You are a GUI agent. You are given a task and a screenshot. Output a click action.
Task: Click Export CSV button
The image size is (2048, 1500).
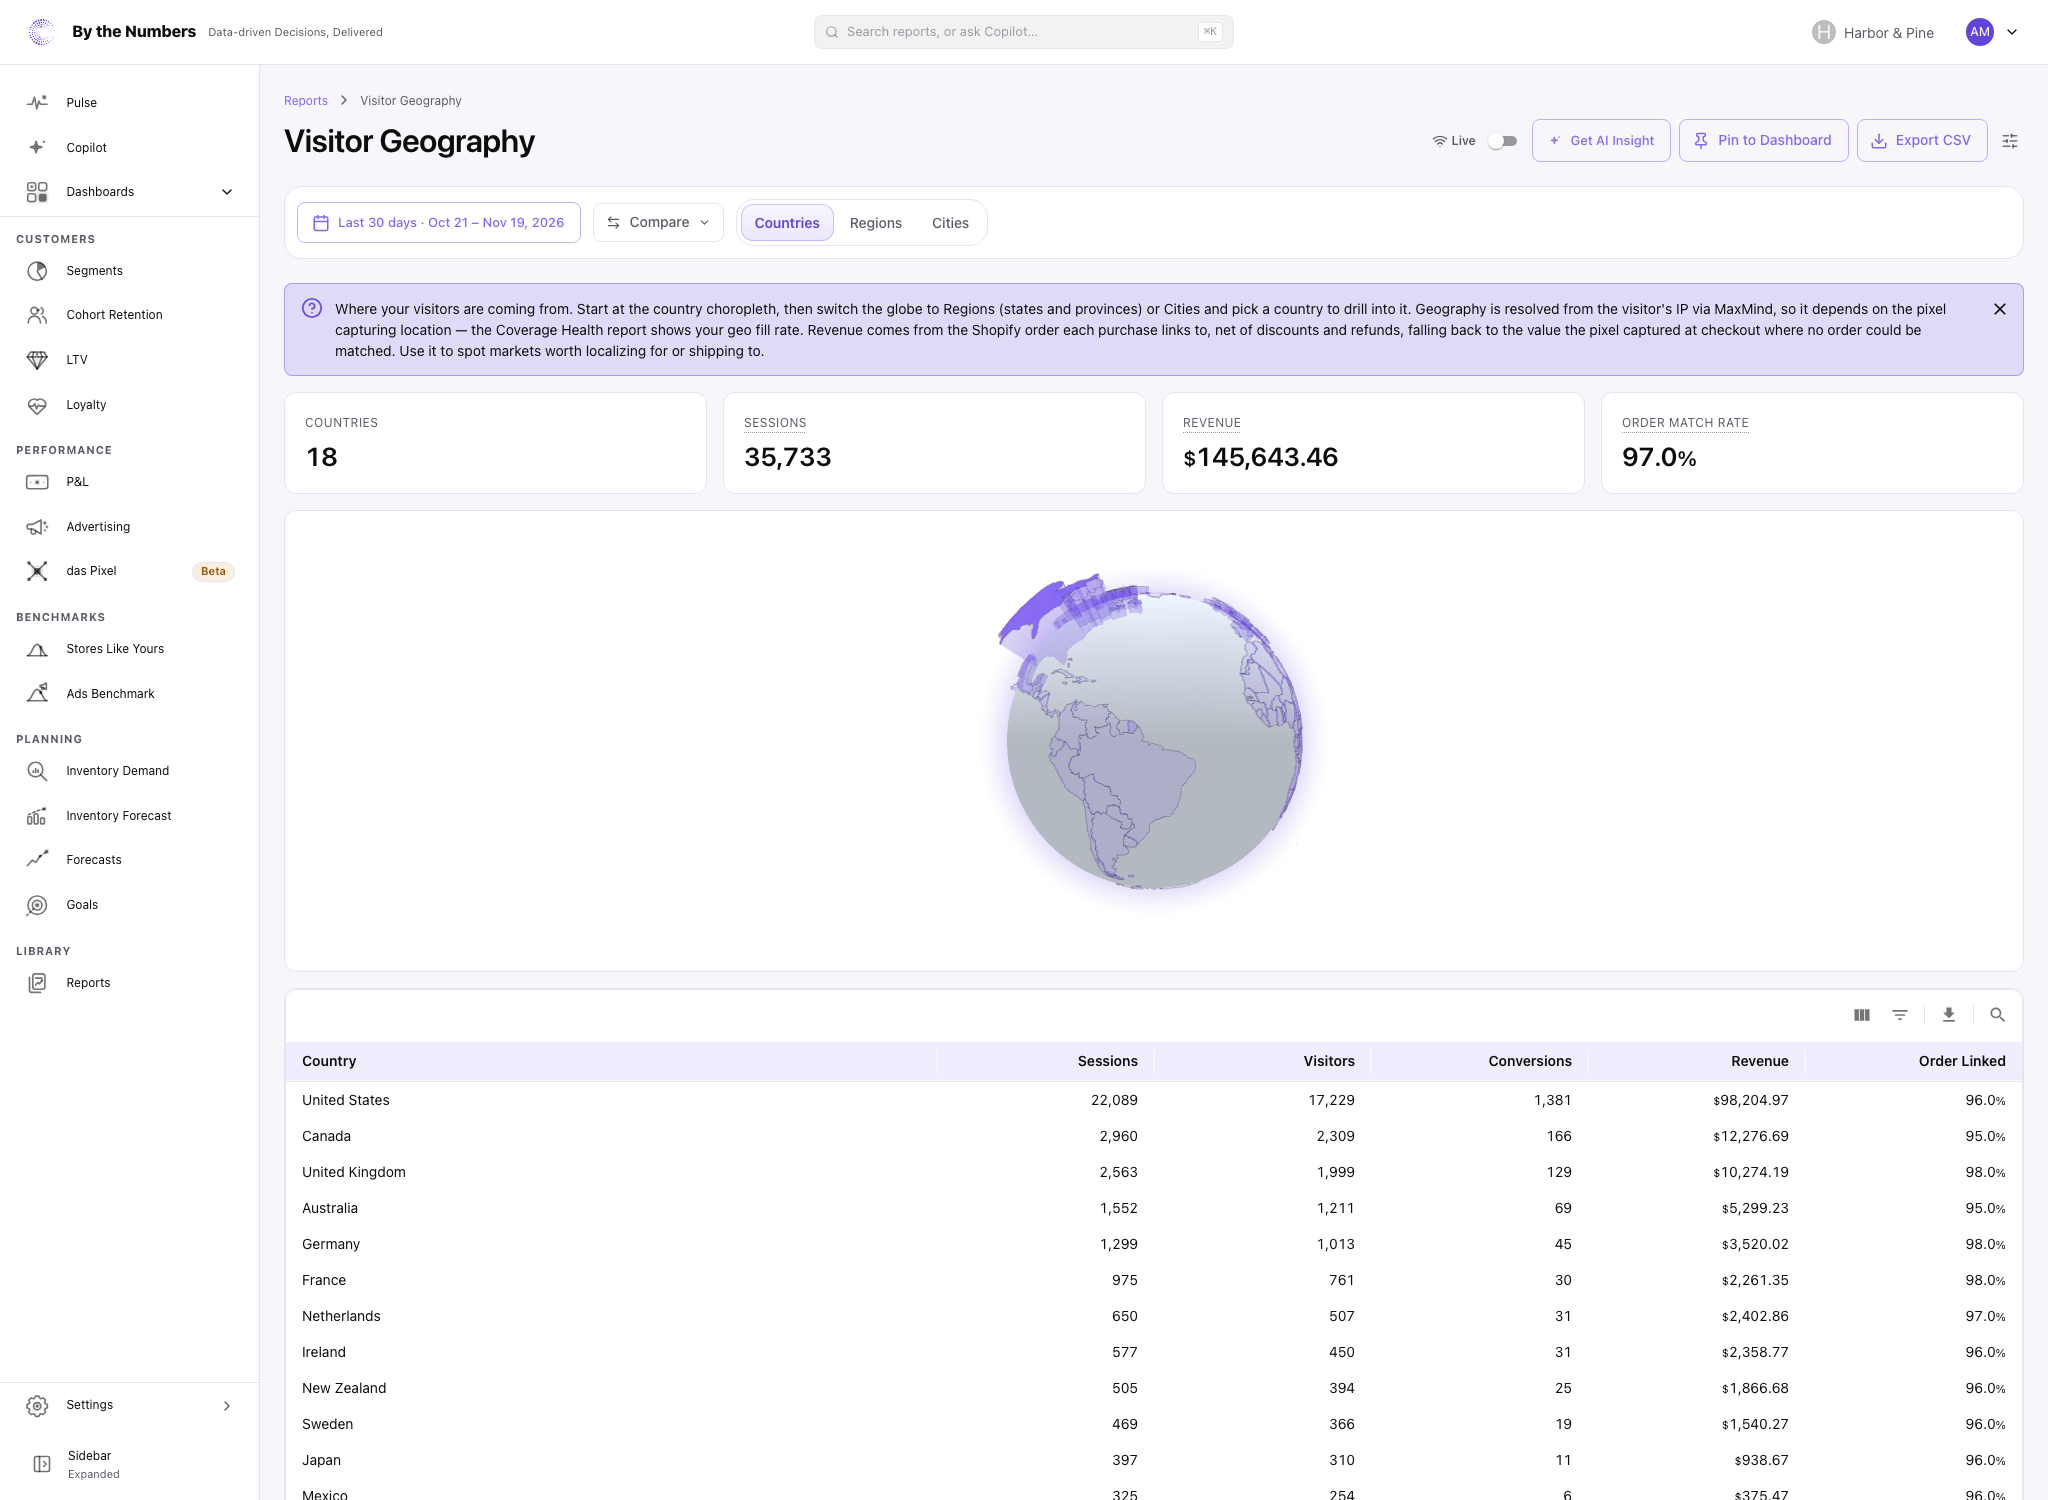1922,141
